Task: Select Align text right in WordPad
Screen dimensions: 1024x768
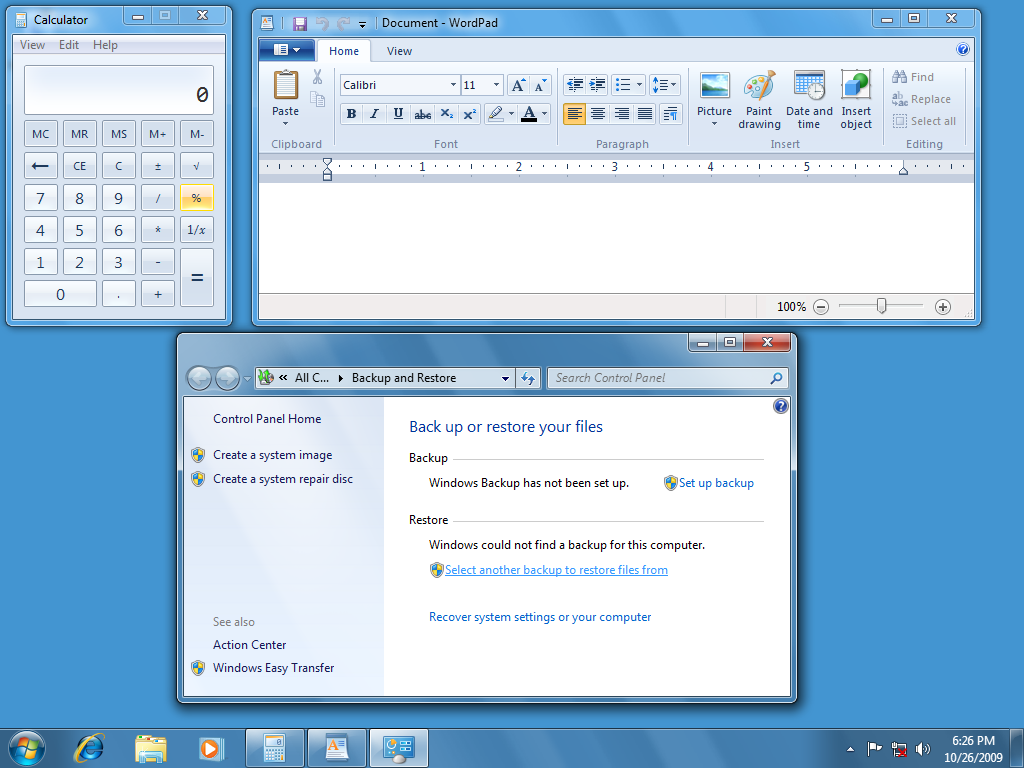Action: coord(621,114)
